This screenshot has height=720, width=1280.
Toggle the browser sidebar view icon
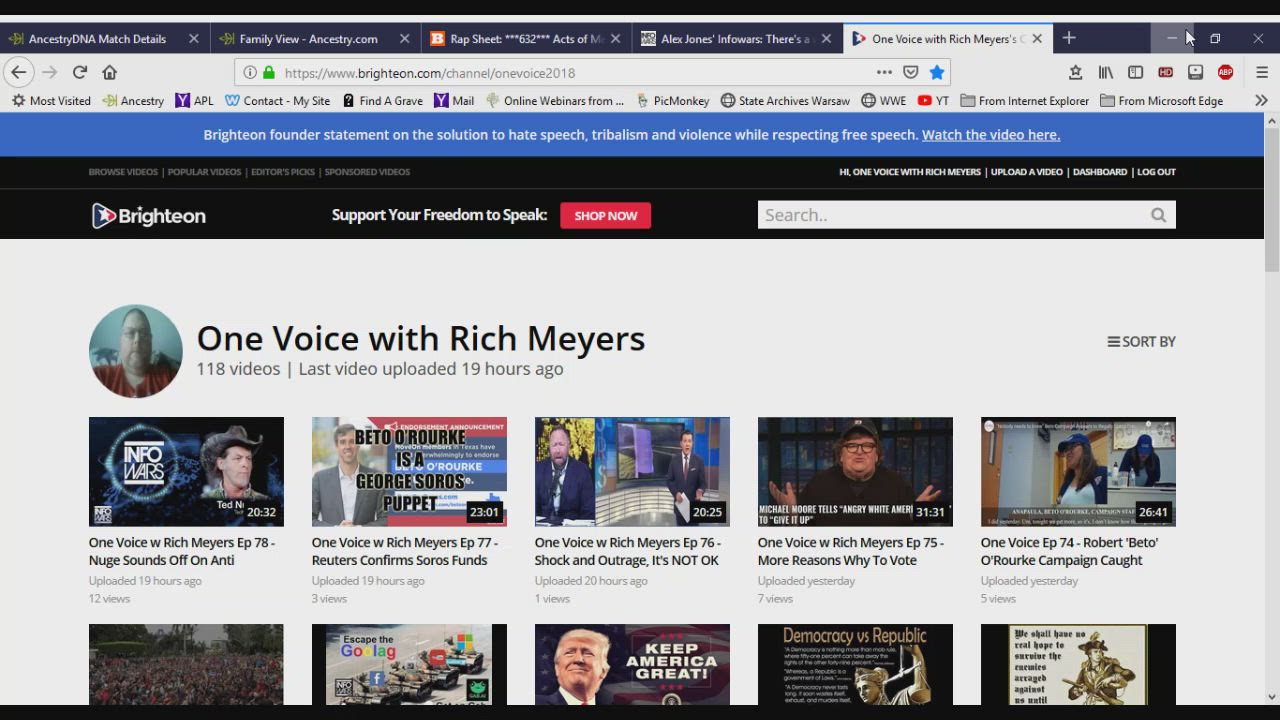(1135, 72)
